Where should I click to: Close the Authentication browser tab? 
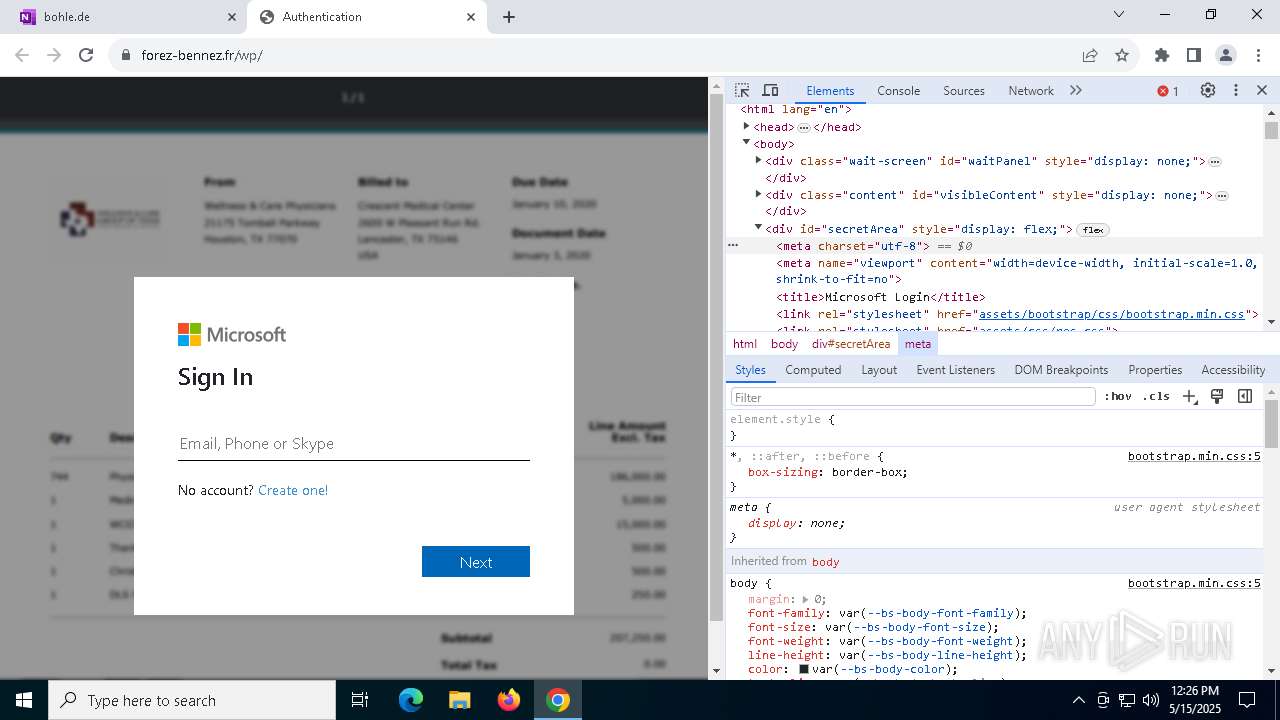[471, 17]
